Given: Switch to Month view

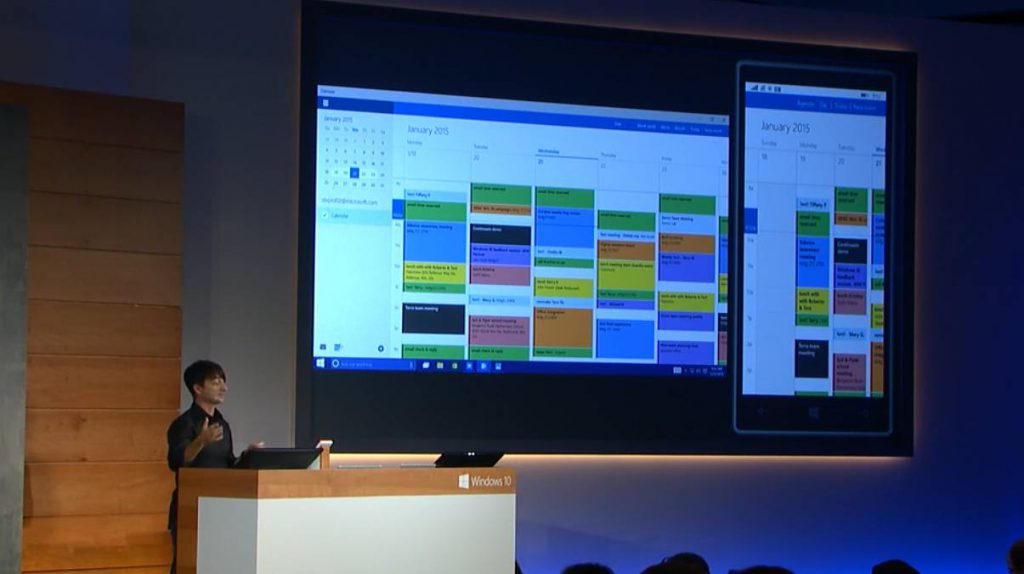Looking at the screenshot, I should pos(680,128).
